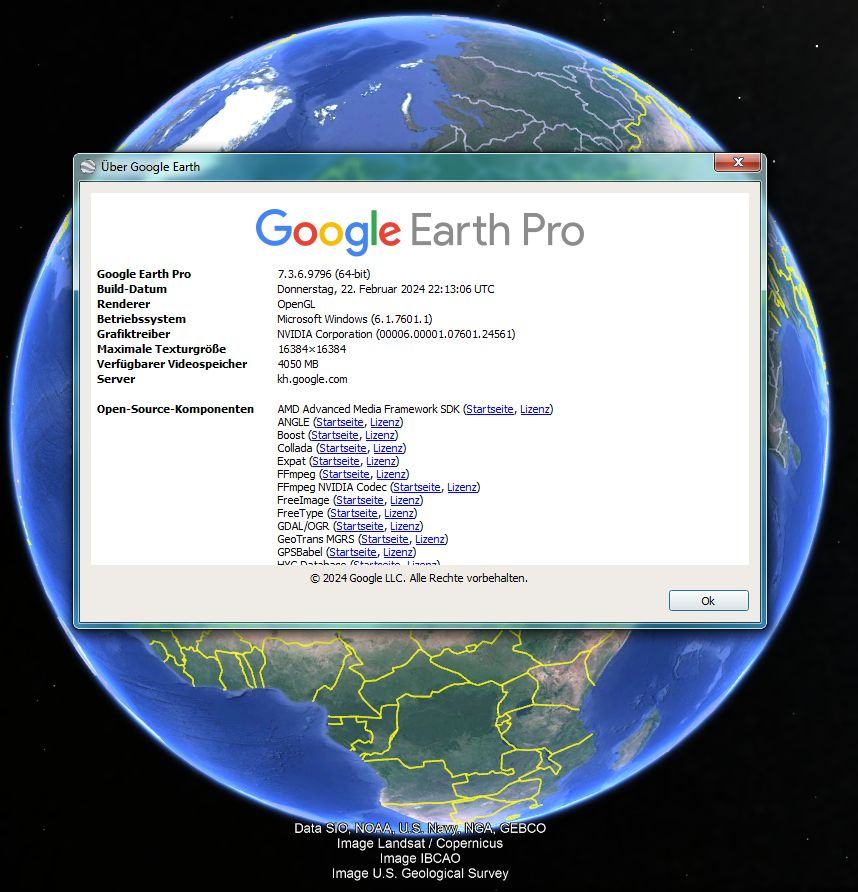This screenshot has width=858, height=892.
Task: Open AMD Advanced Media Framework SDK Lizenz link
Action: point(535,409)
